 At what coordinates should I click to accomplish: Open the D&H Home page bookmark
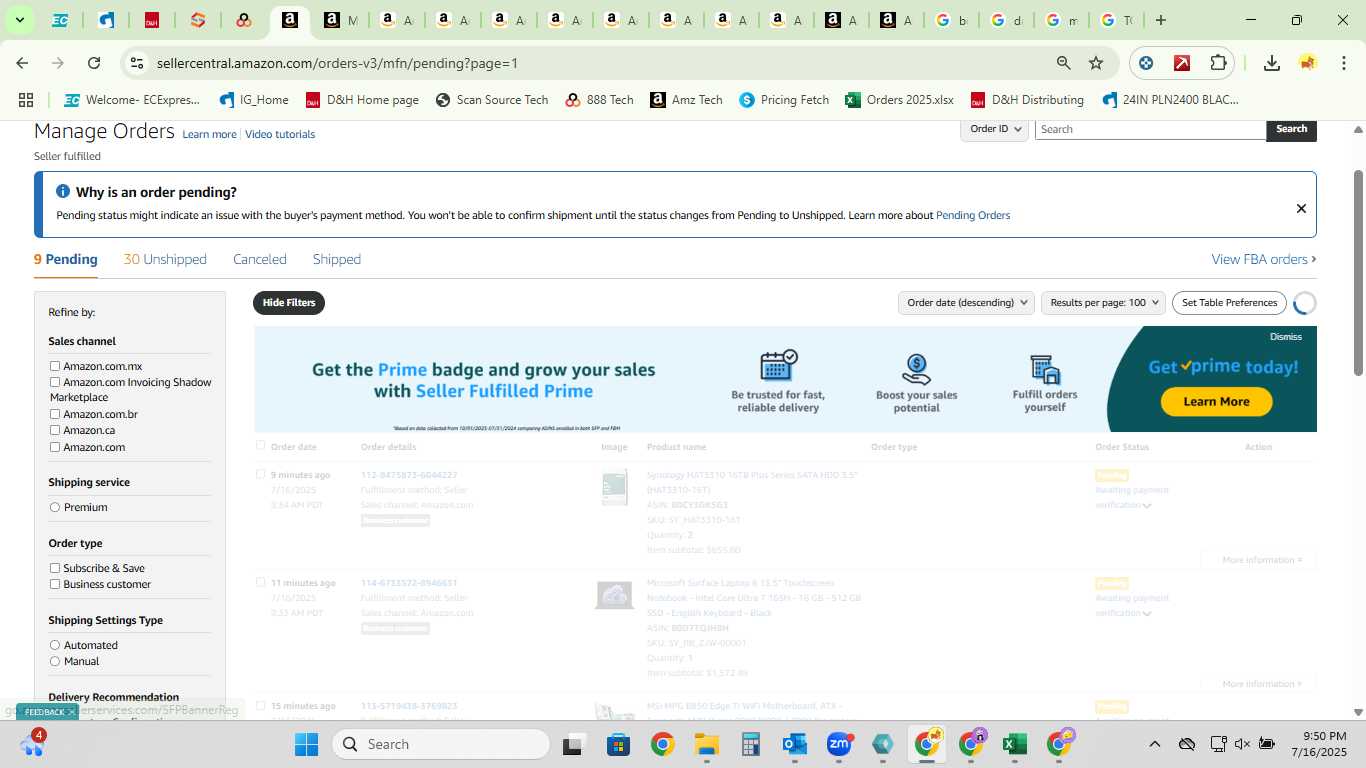362,100
